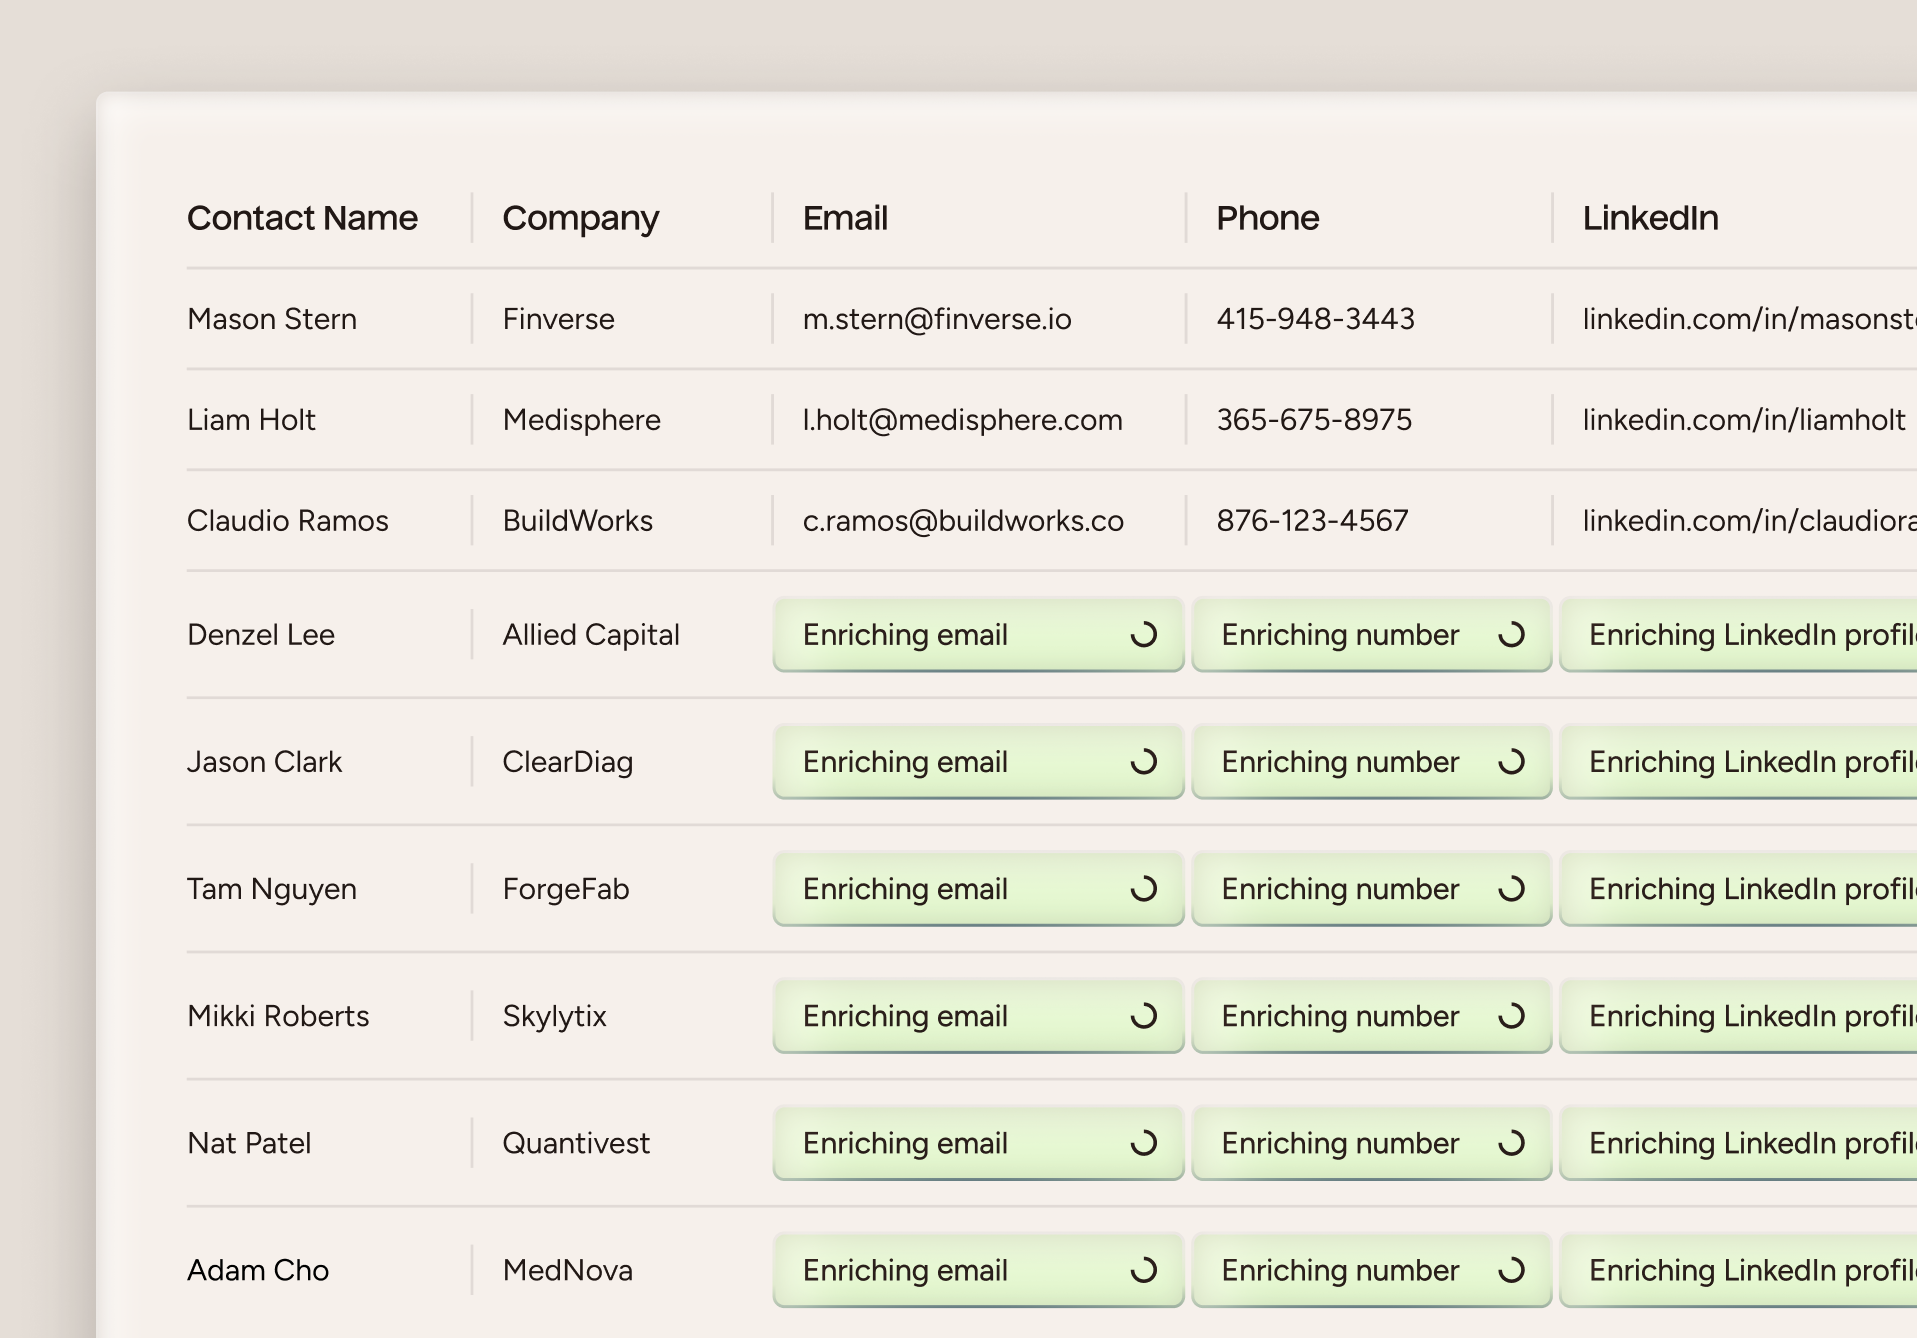This screenshot has width=1917, height=1338.
Task: Click the spinner icon in Denzel Lee's number cell
Action: tap(1512, 635)
